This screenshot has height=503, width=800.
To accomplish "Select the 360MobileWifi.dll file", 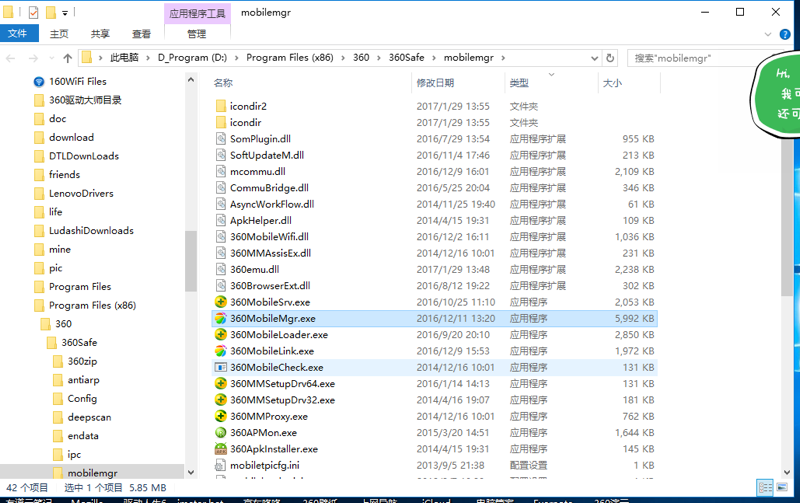I will [x=269, y=237].
